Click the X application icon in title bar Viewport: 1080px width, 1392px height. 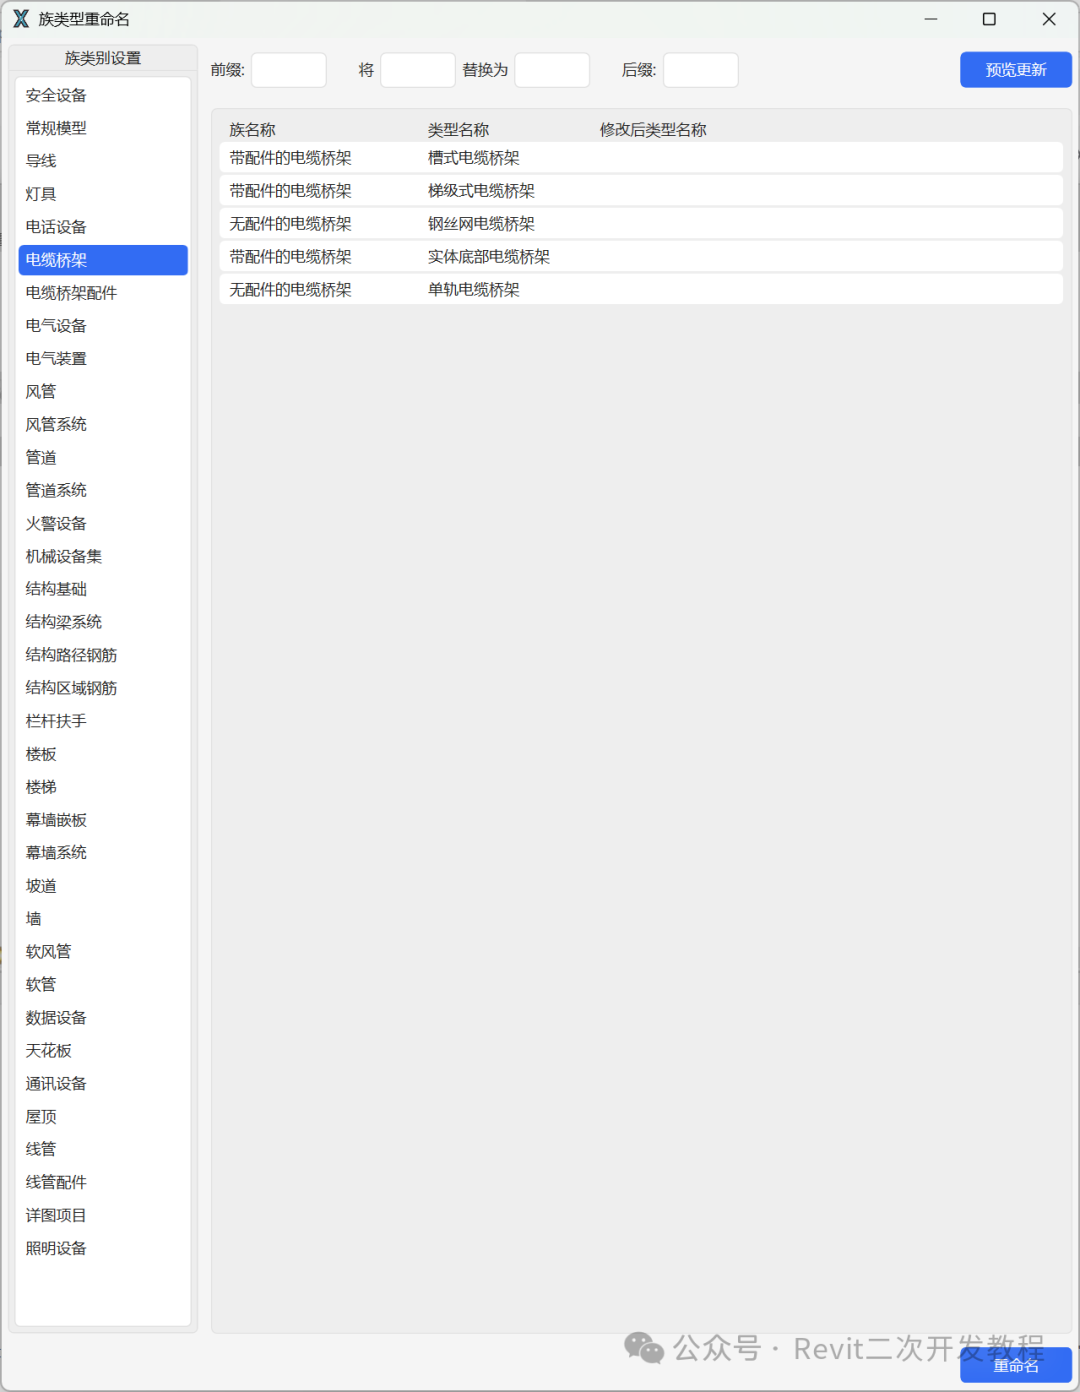tap(21, 19)
